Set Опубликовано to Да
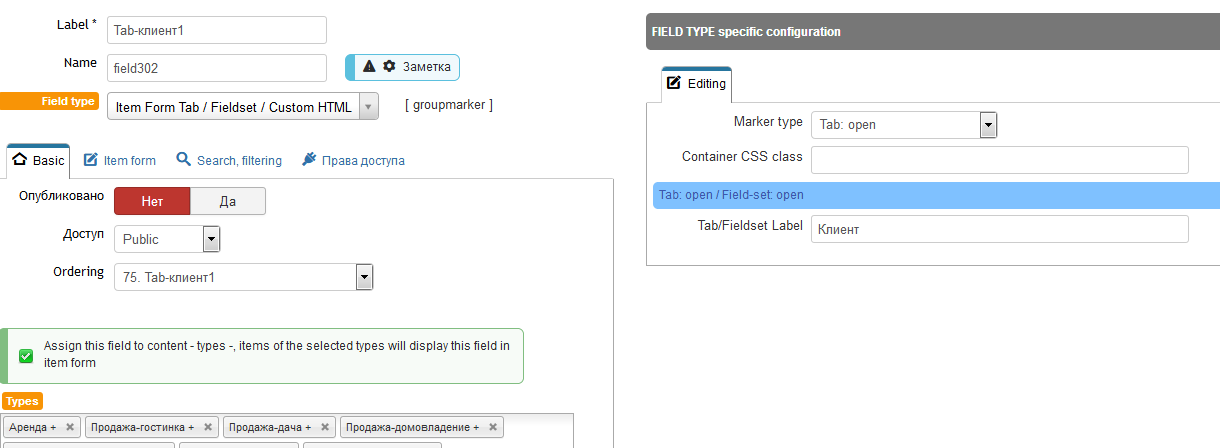Screen dimensions: 1220x448 point(228,201)
